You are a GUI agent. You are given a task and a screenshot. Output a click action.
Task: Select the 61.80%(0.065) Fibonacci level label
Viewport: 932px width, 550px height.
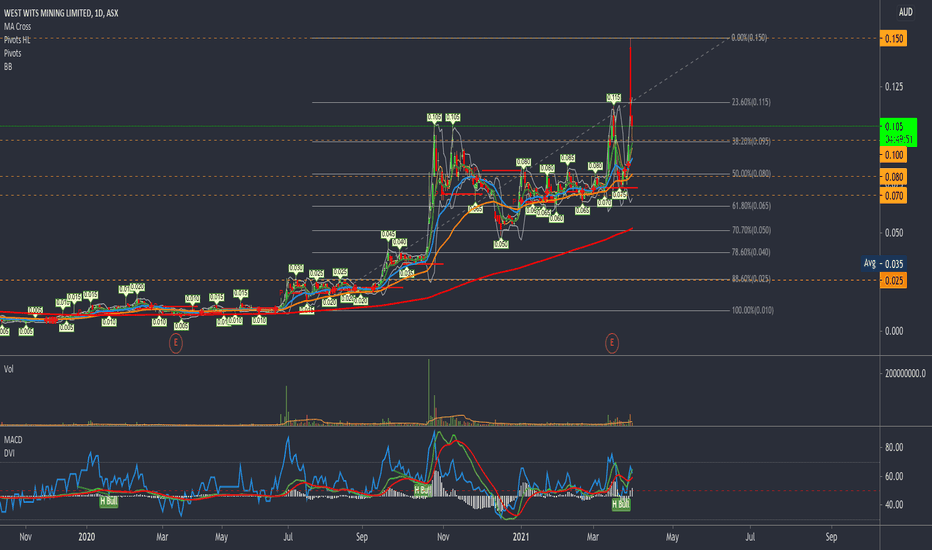click(751, 206)
